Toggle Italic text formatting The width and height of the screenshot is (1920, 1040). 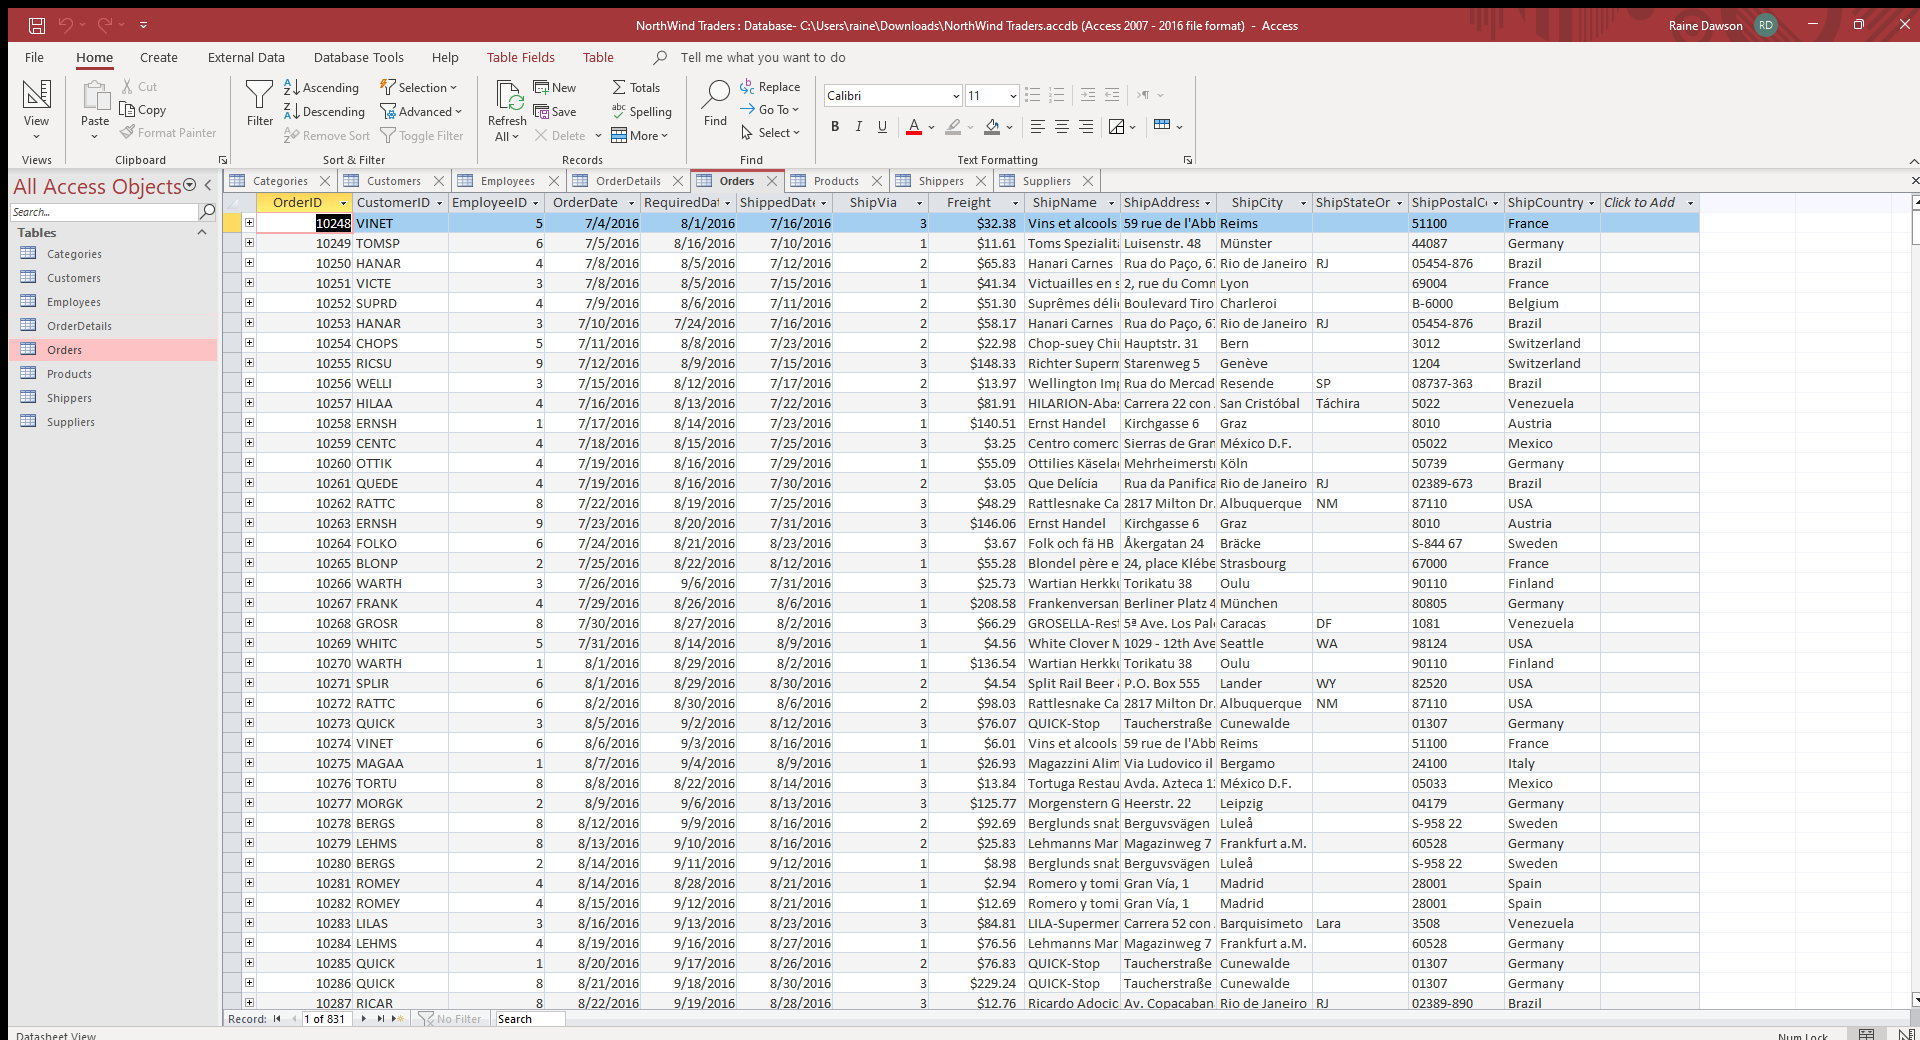[858, 127]
